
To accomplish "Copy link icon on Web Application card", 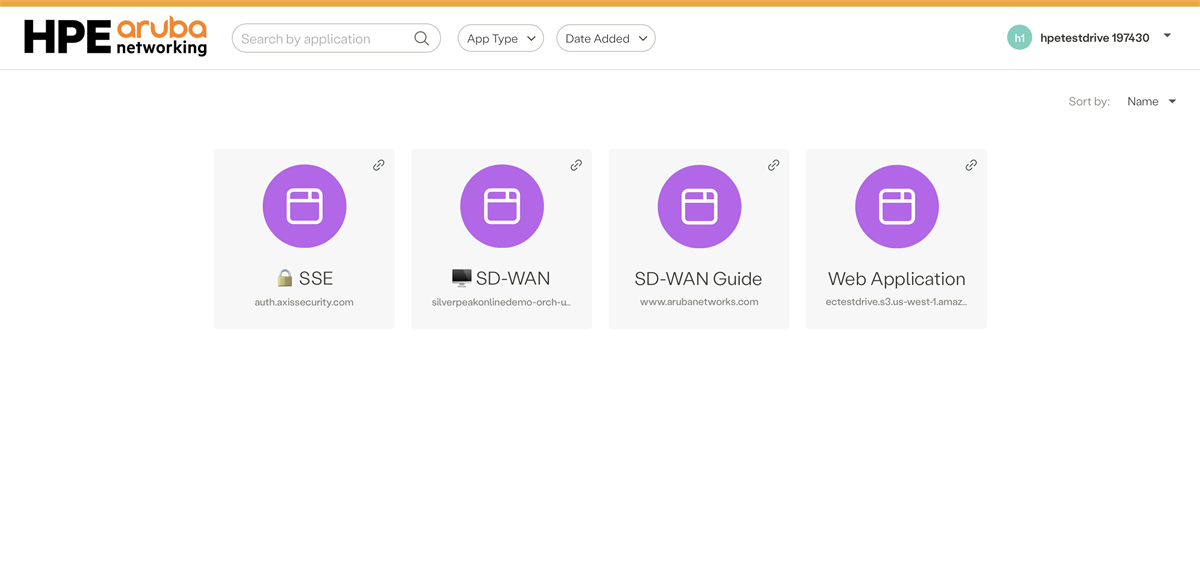I will pyautogui.click(x=971, y=165).
